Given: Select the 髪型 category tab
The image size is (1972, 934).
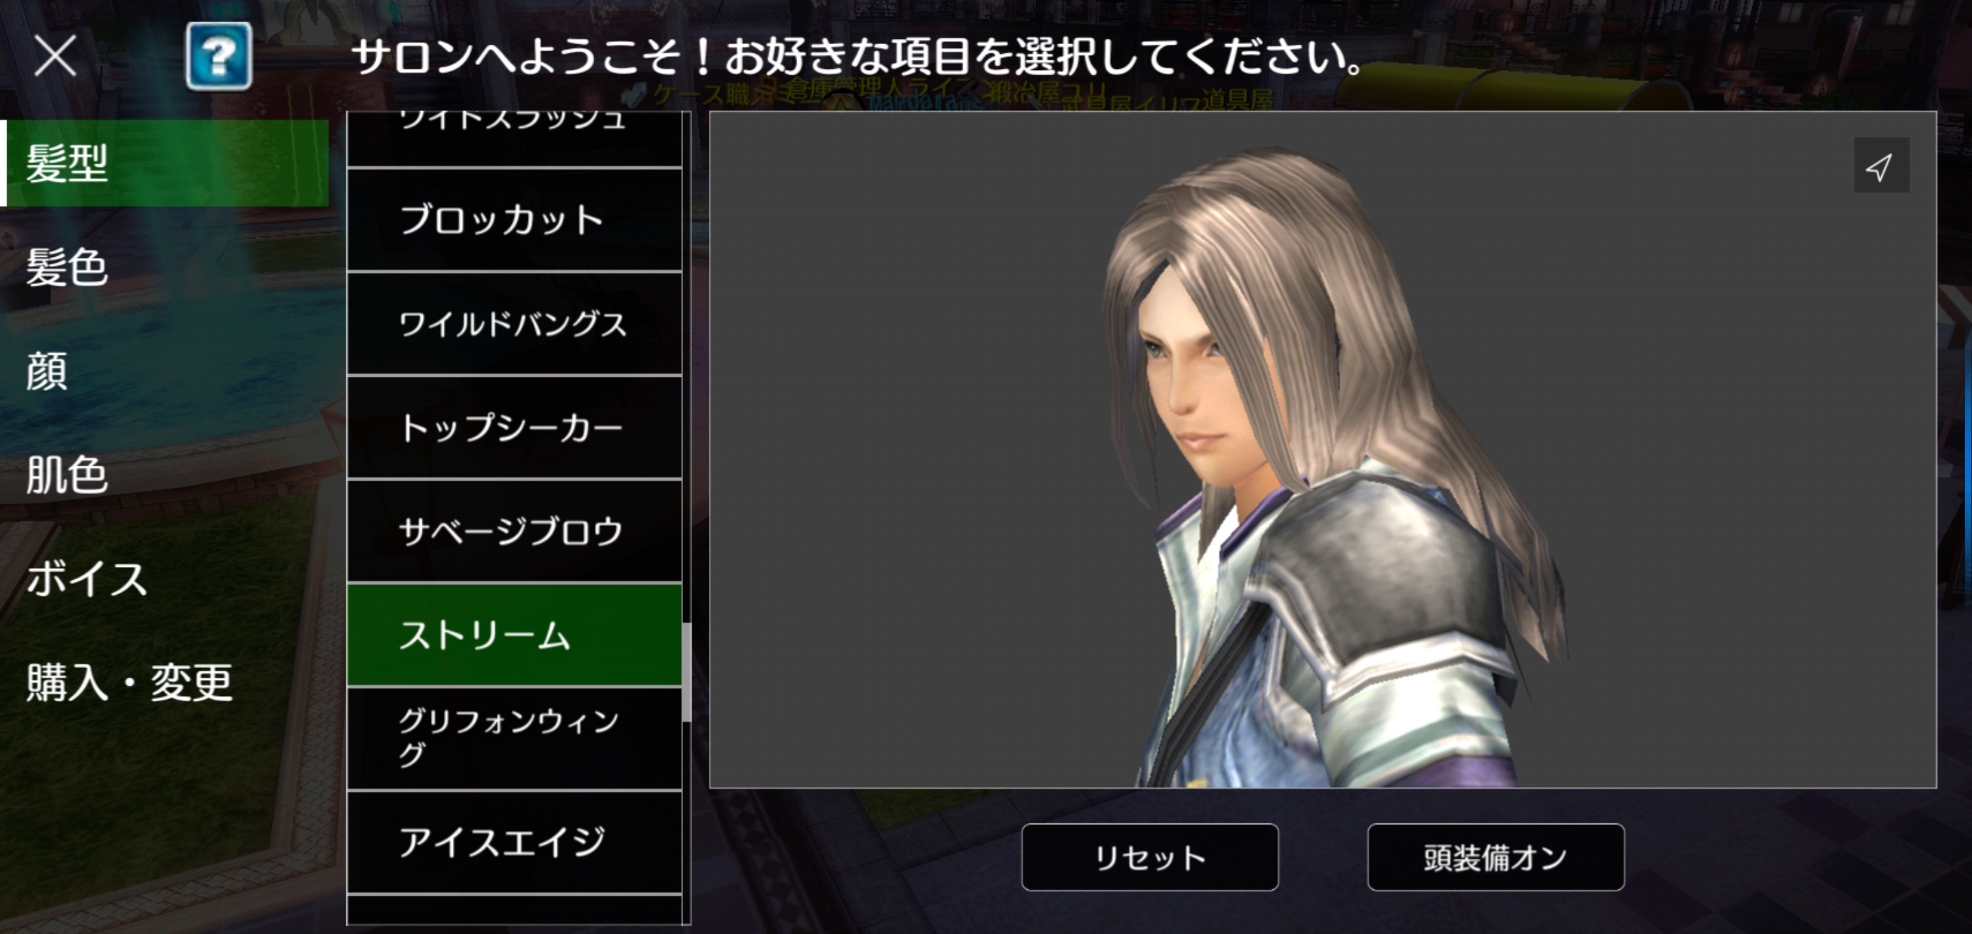Looking at the screenshot, I should pos(165,163).
